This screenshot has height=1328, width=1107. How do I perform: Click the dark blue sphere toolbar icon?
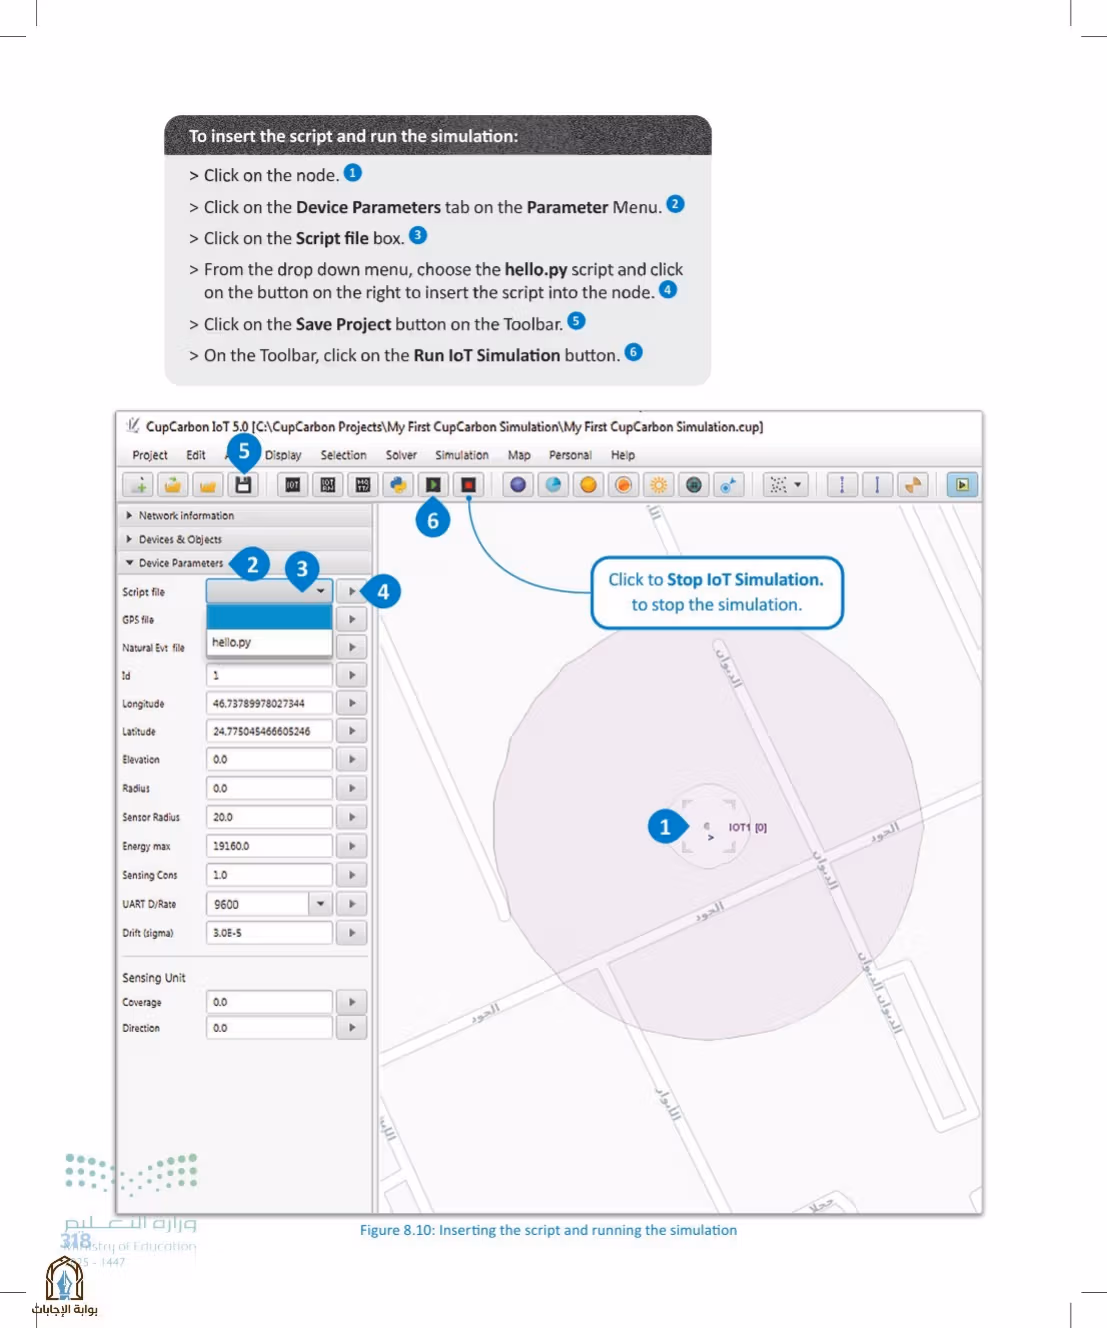tap(518, 485)
